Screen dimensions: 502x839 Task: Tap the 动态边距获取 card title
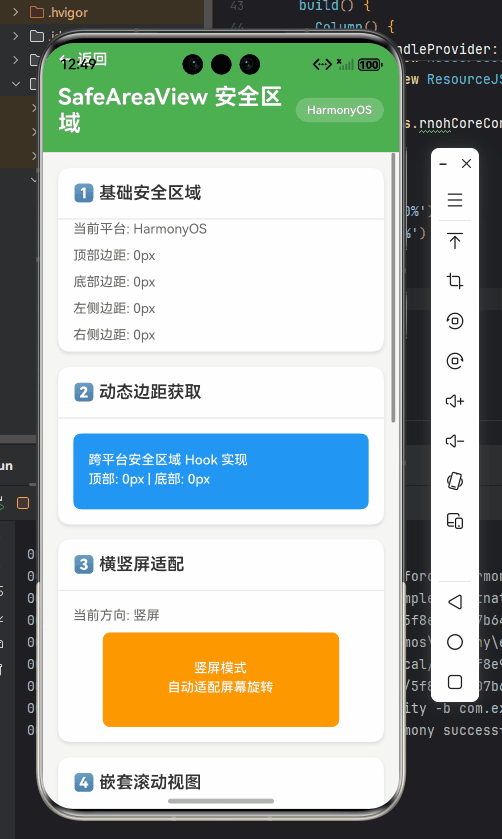pos(150,392)
